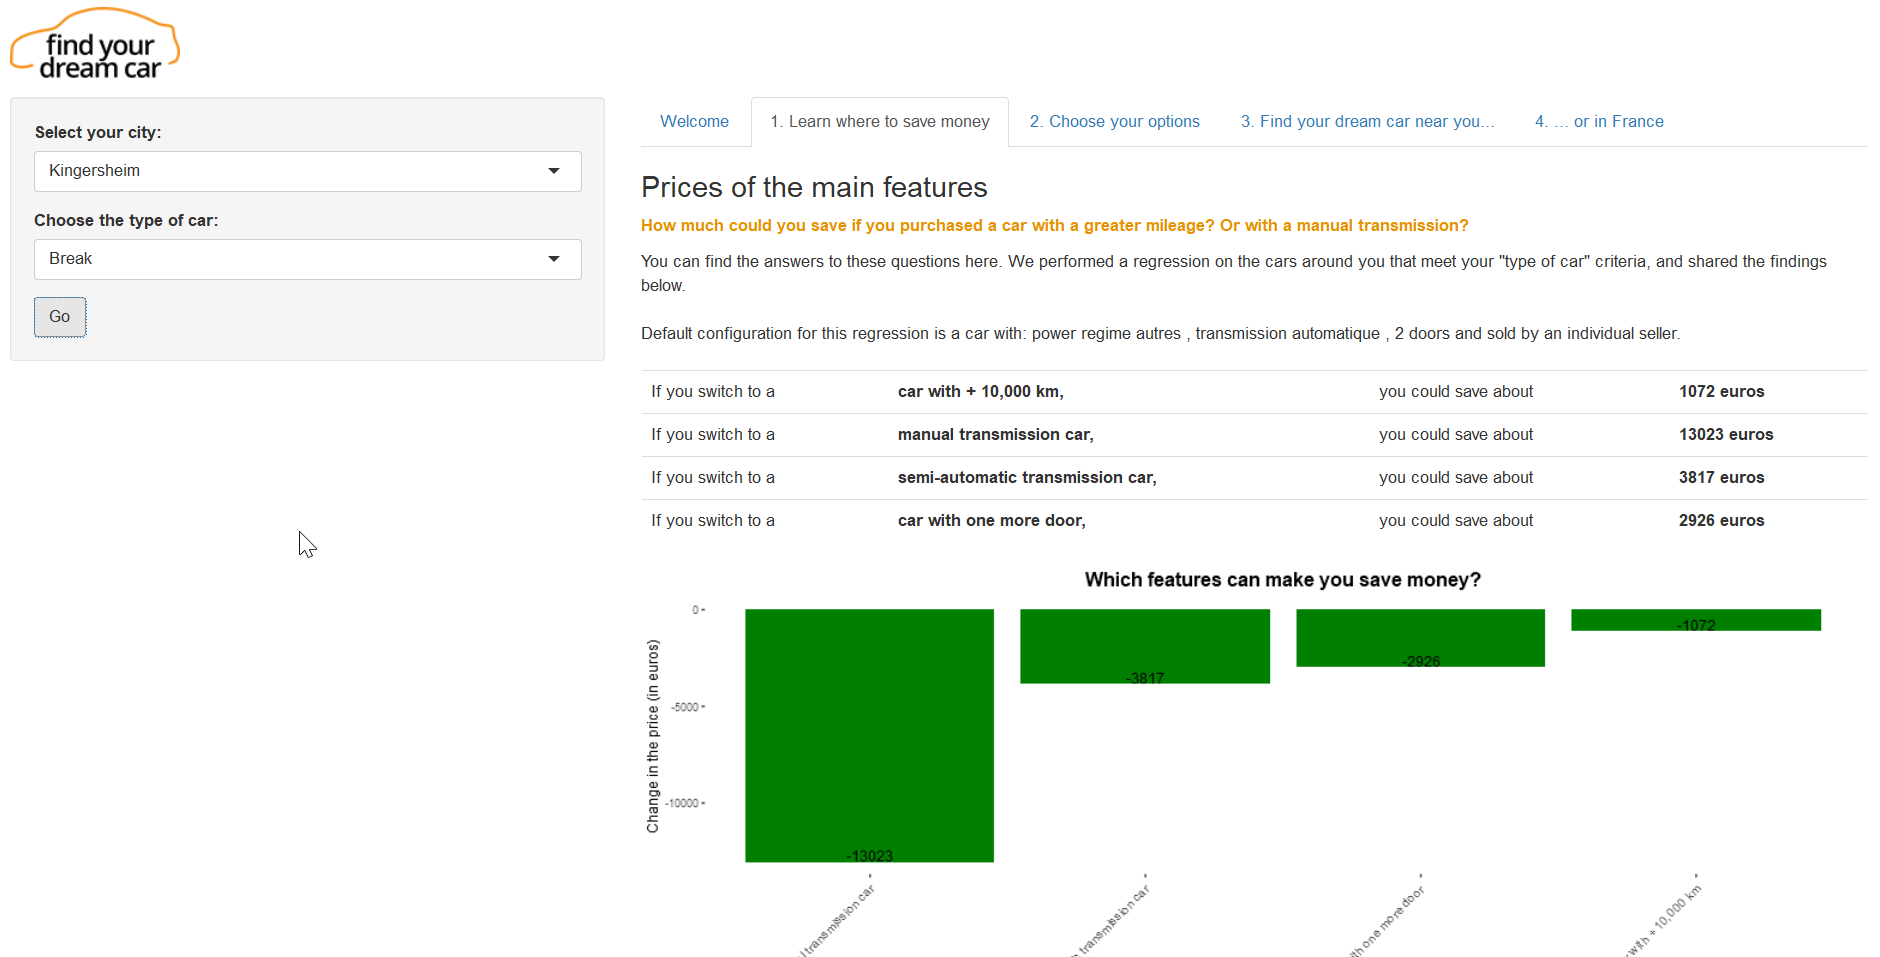
Task: Switch to the or in France tab
Action: tap(1599, 122)
